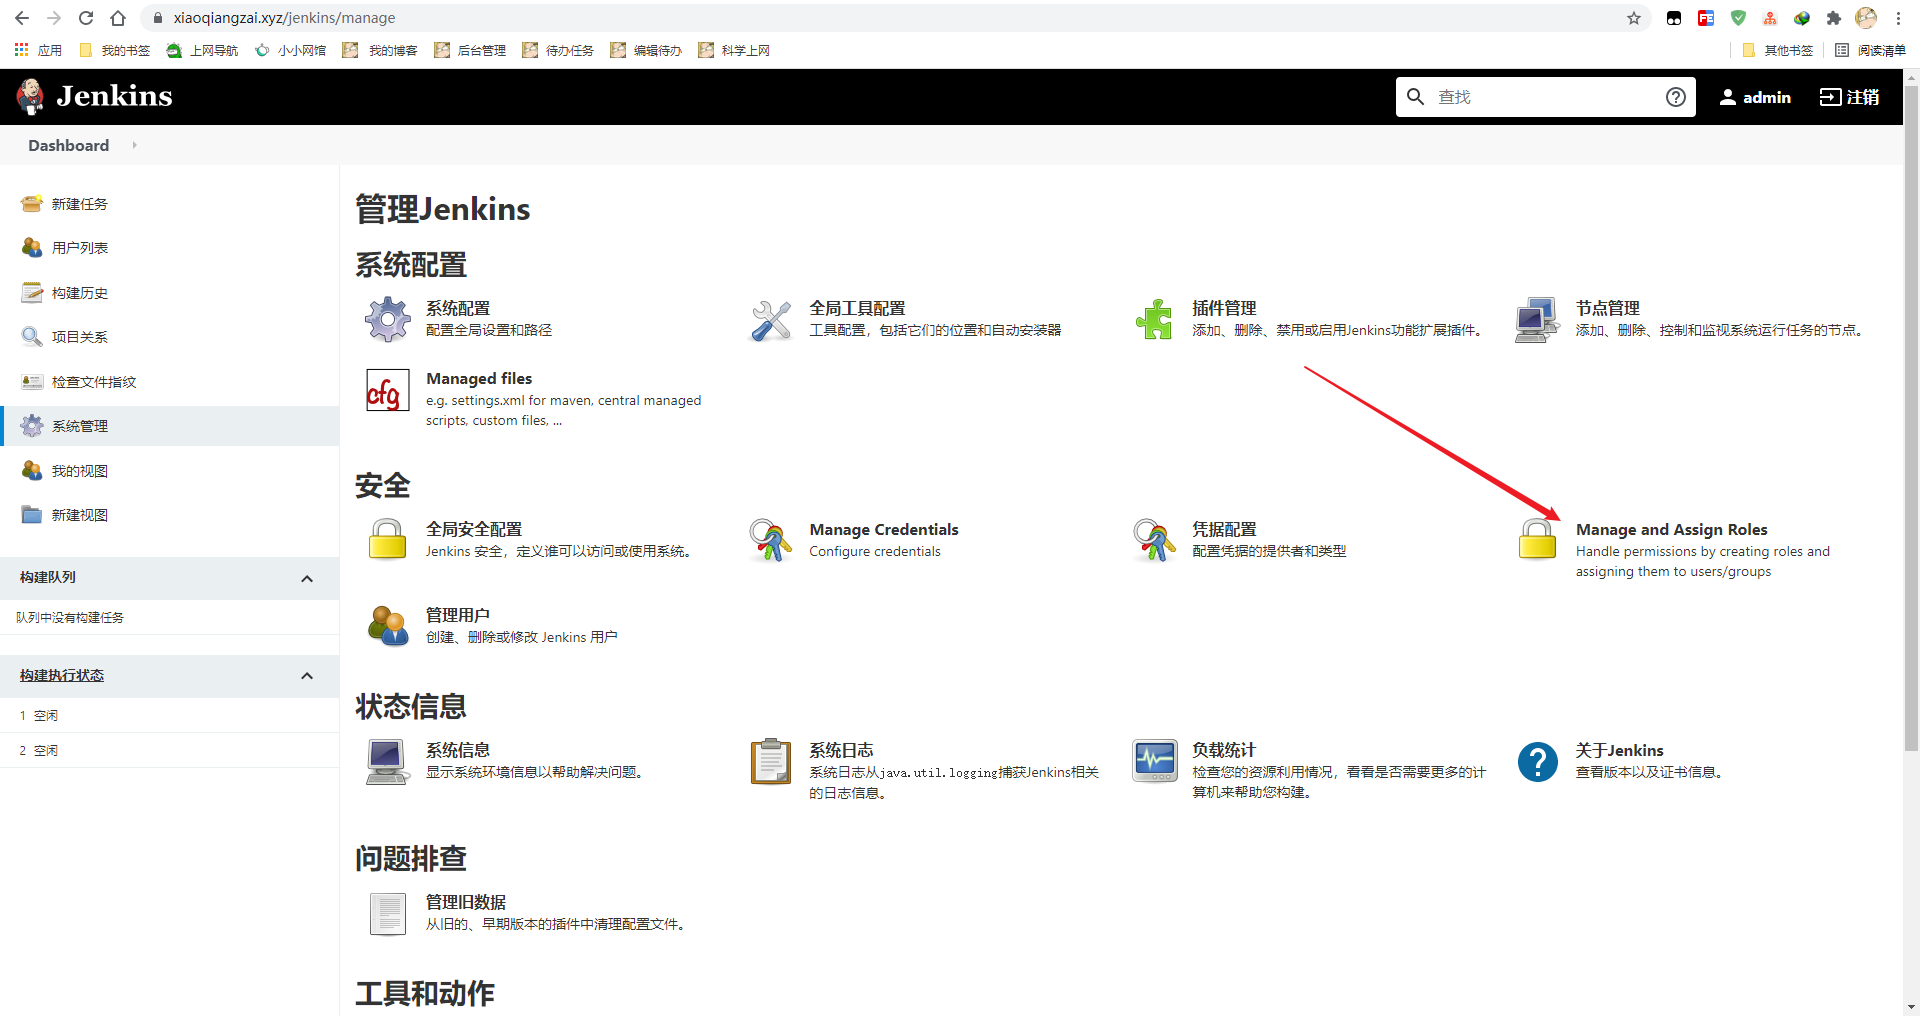Open the 系统配置 gear icon
1920x1016 pixels.
[387, 320]
